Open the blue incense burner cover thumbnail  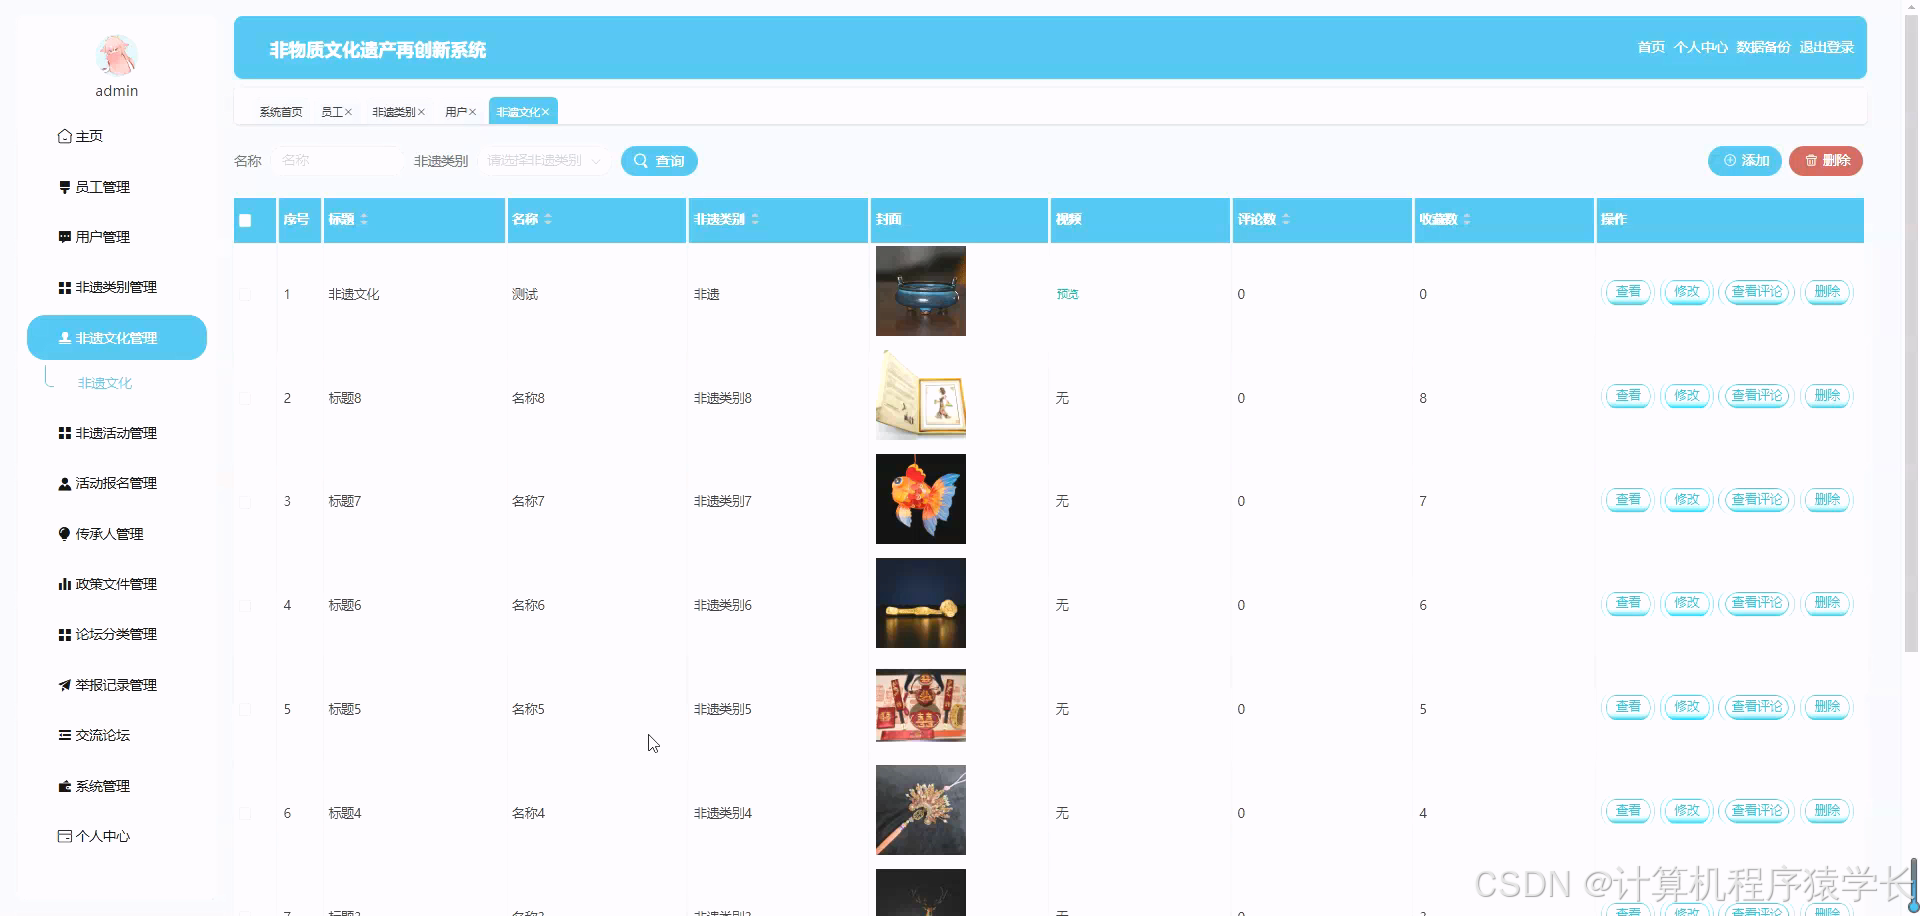click(921, 291)
